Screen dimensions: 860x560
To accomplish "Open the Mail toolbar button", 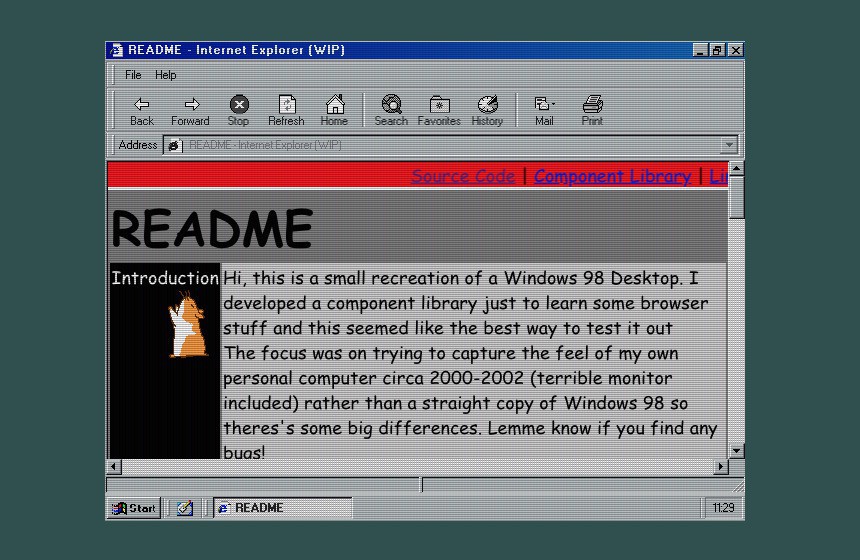I will pyautogui.click(x=544, y=111).
